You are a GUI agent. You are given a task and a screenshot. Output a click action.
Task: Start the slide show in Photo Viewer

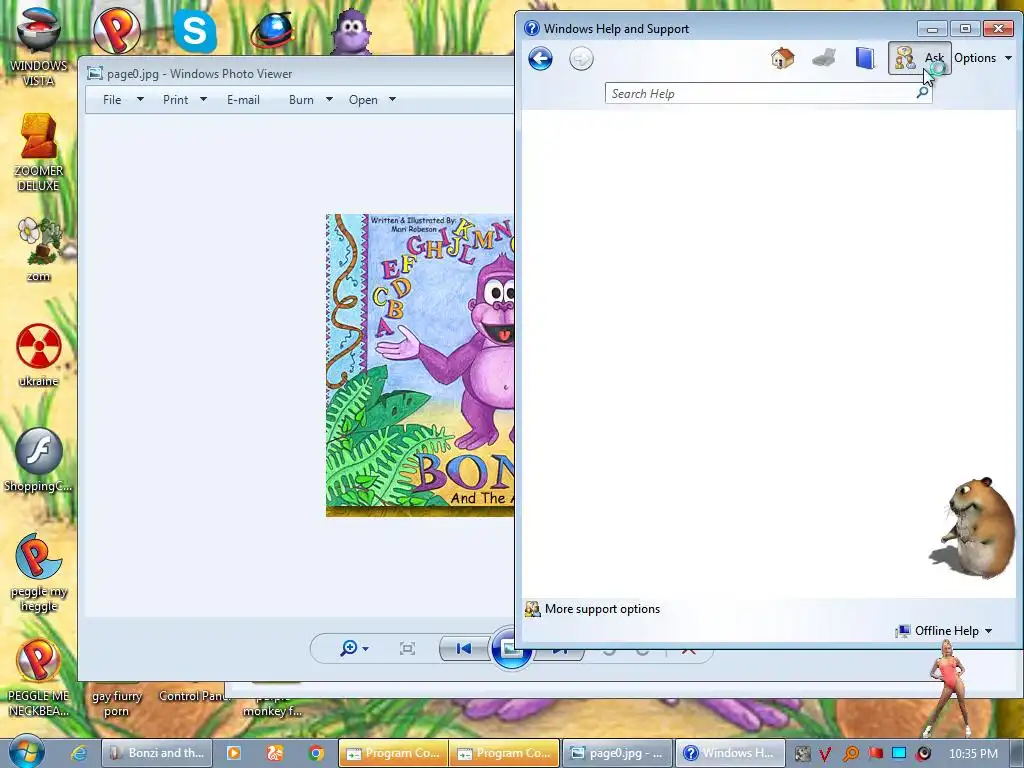(x=510, y=648)
